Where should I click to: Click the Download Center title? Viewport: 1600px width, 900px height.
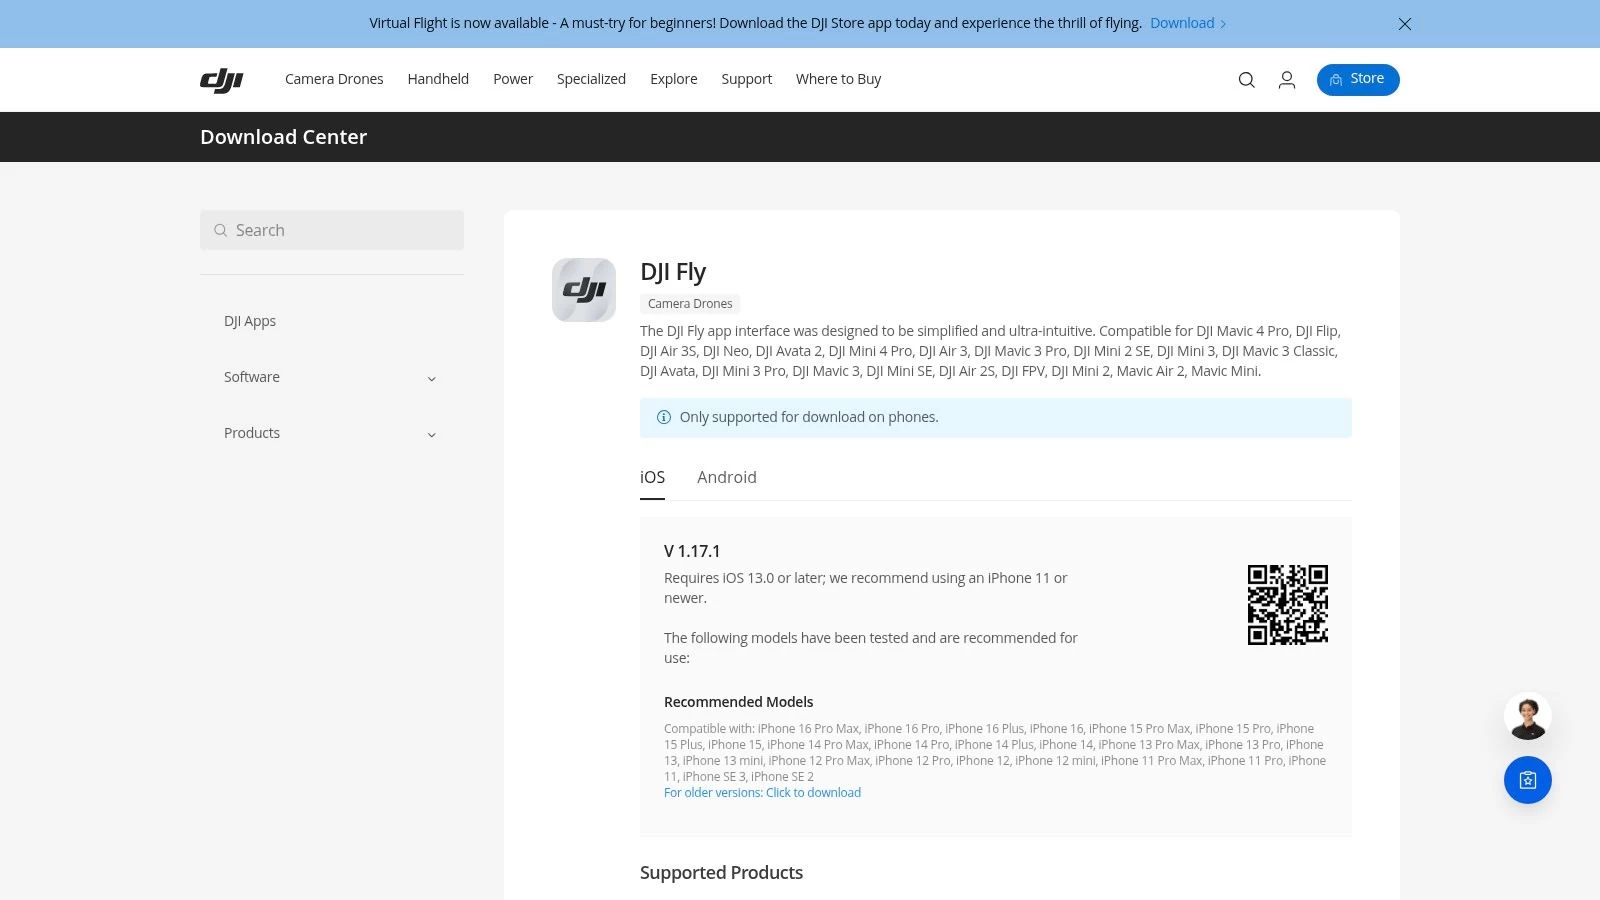click(x=283, y=137)
